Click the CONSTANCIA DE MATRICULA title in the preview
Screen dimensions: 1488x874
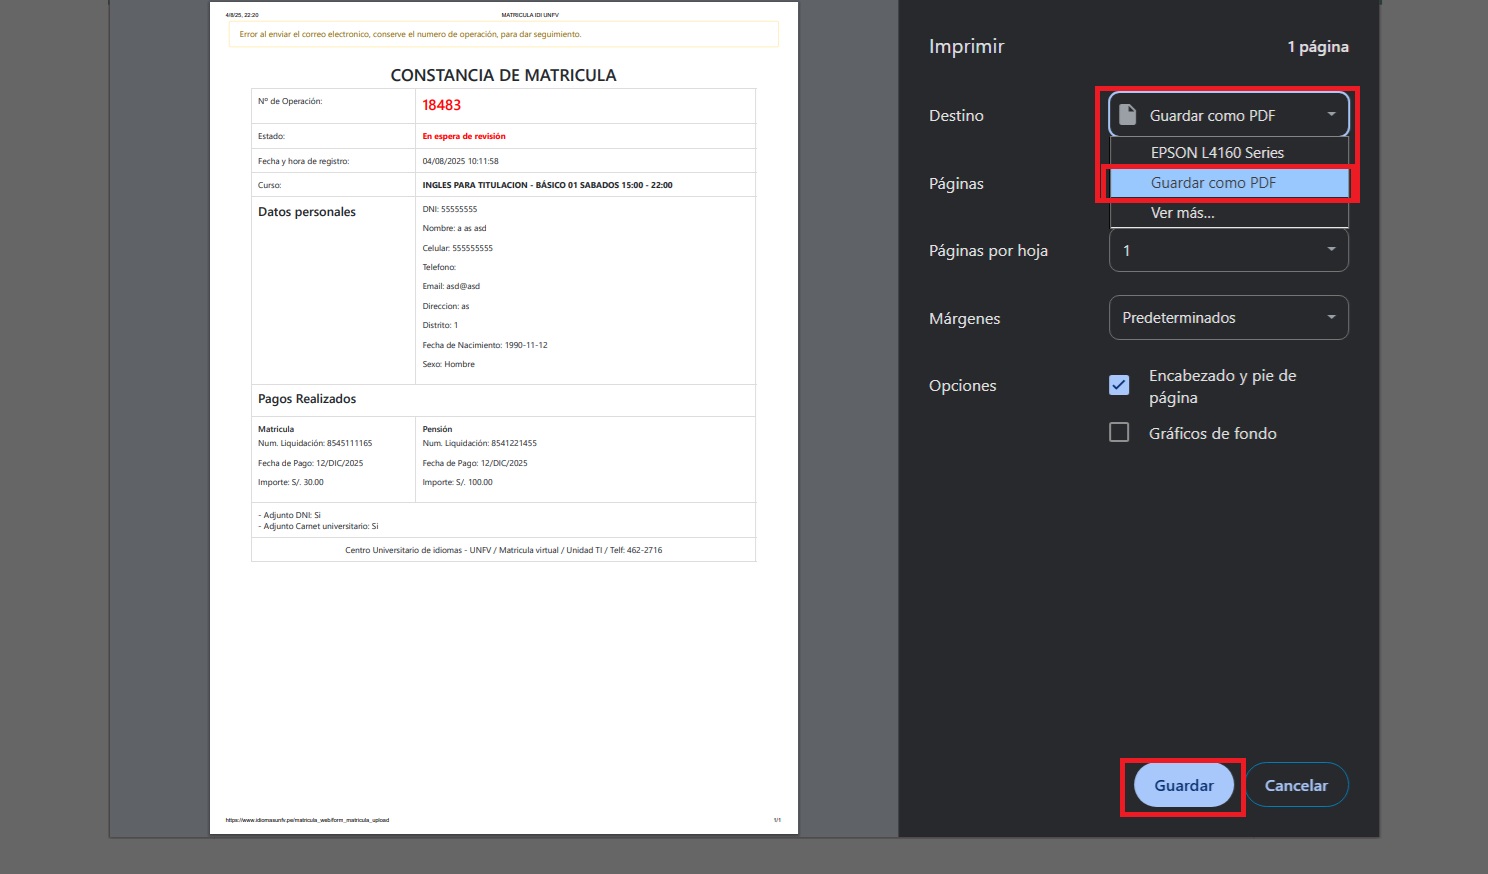click(503, 75)
